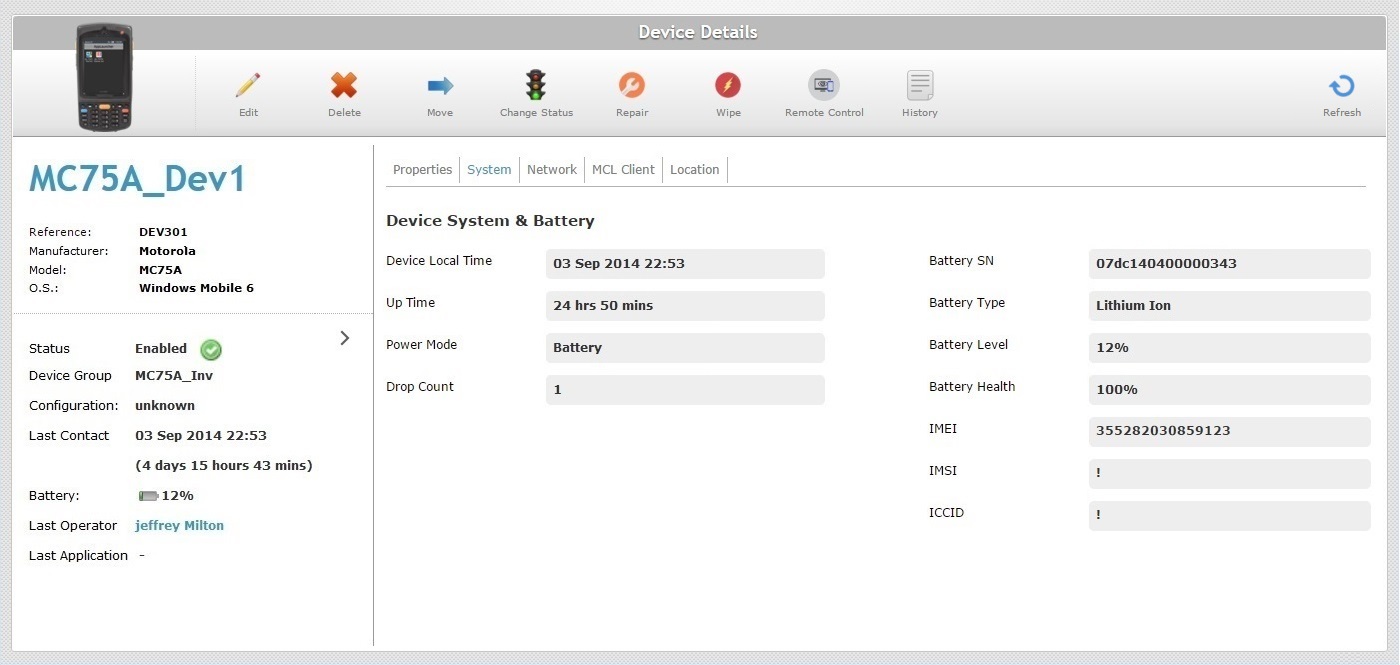Click the Edit icon in the toolbar
This screenshot has height=665, width=1400.
[247, 85]
